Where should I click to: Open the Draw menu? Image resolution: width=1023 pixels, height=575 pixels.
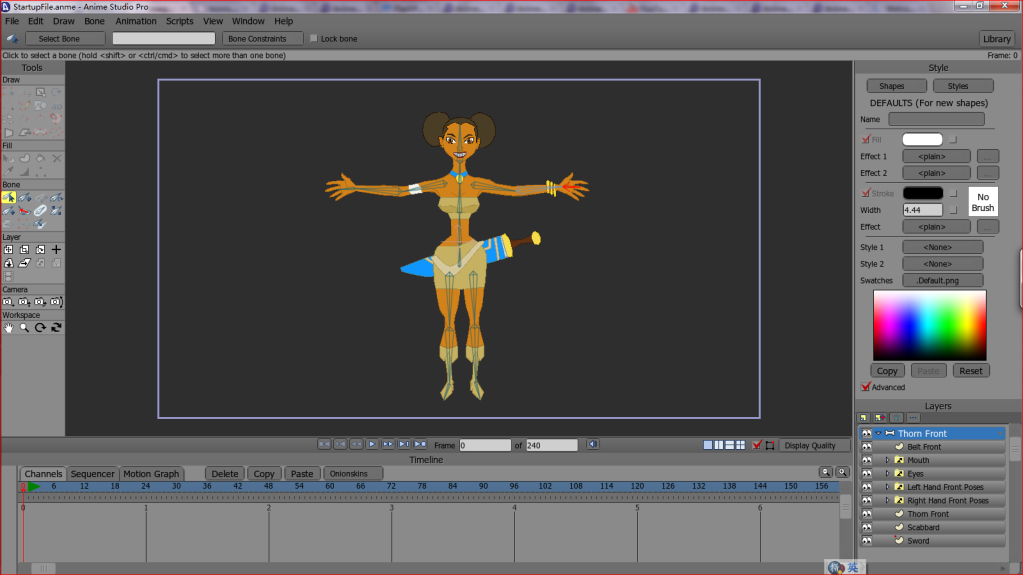63,21
